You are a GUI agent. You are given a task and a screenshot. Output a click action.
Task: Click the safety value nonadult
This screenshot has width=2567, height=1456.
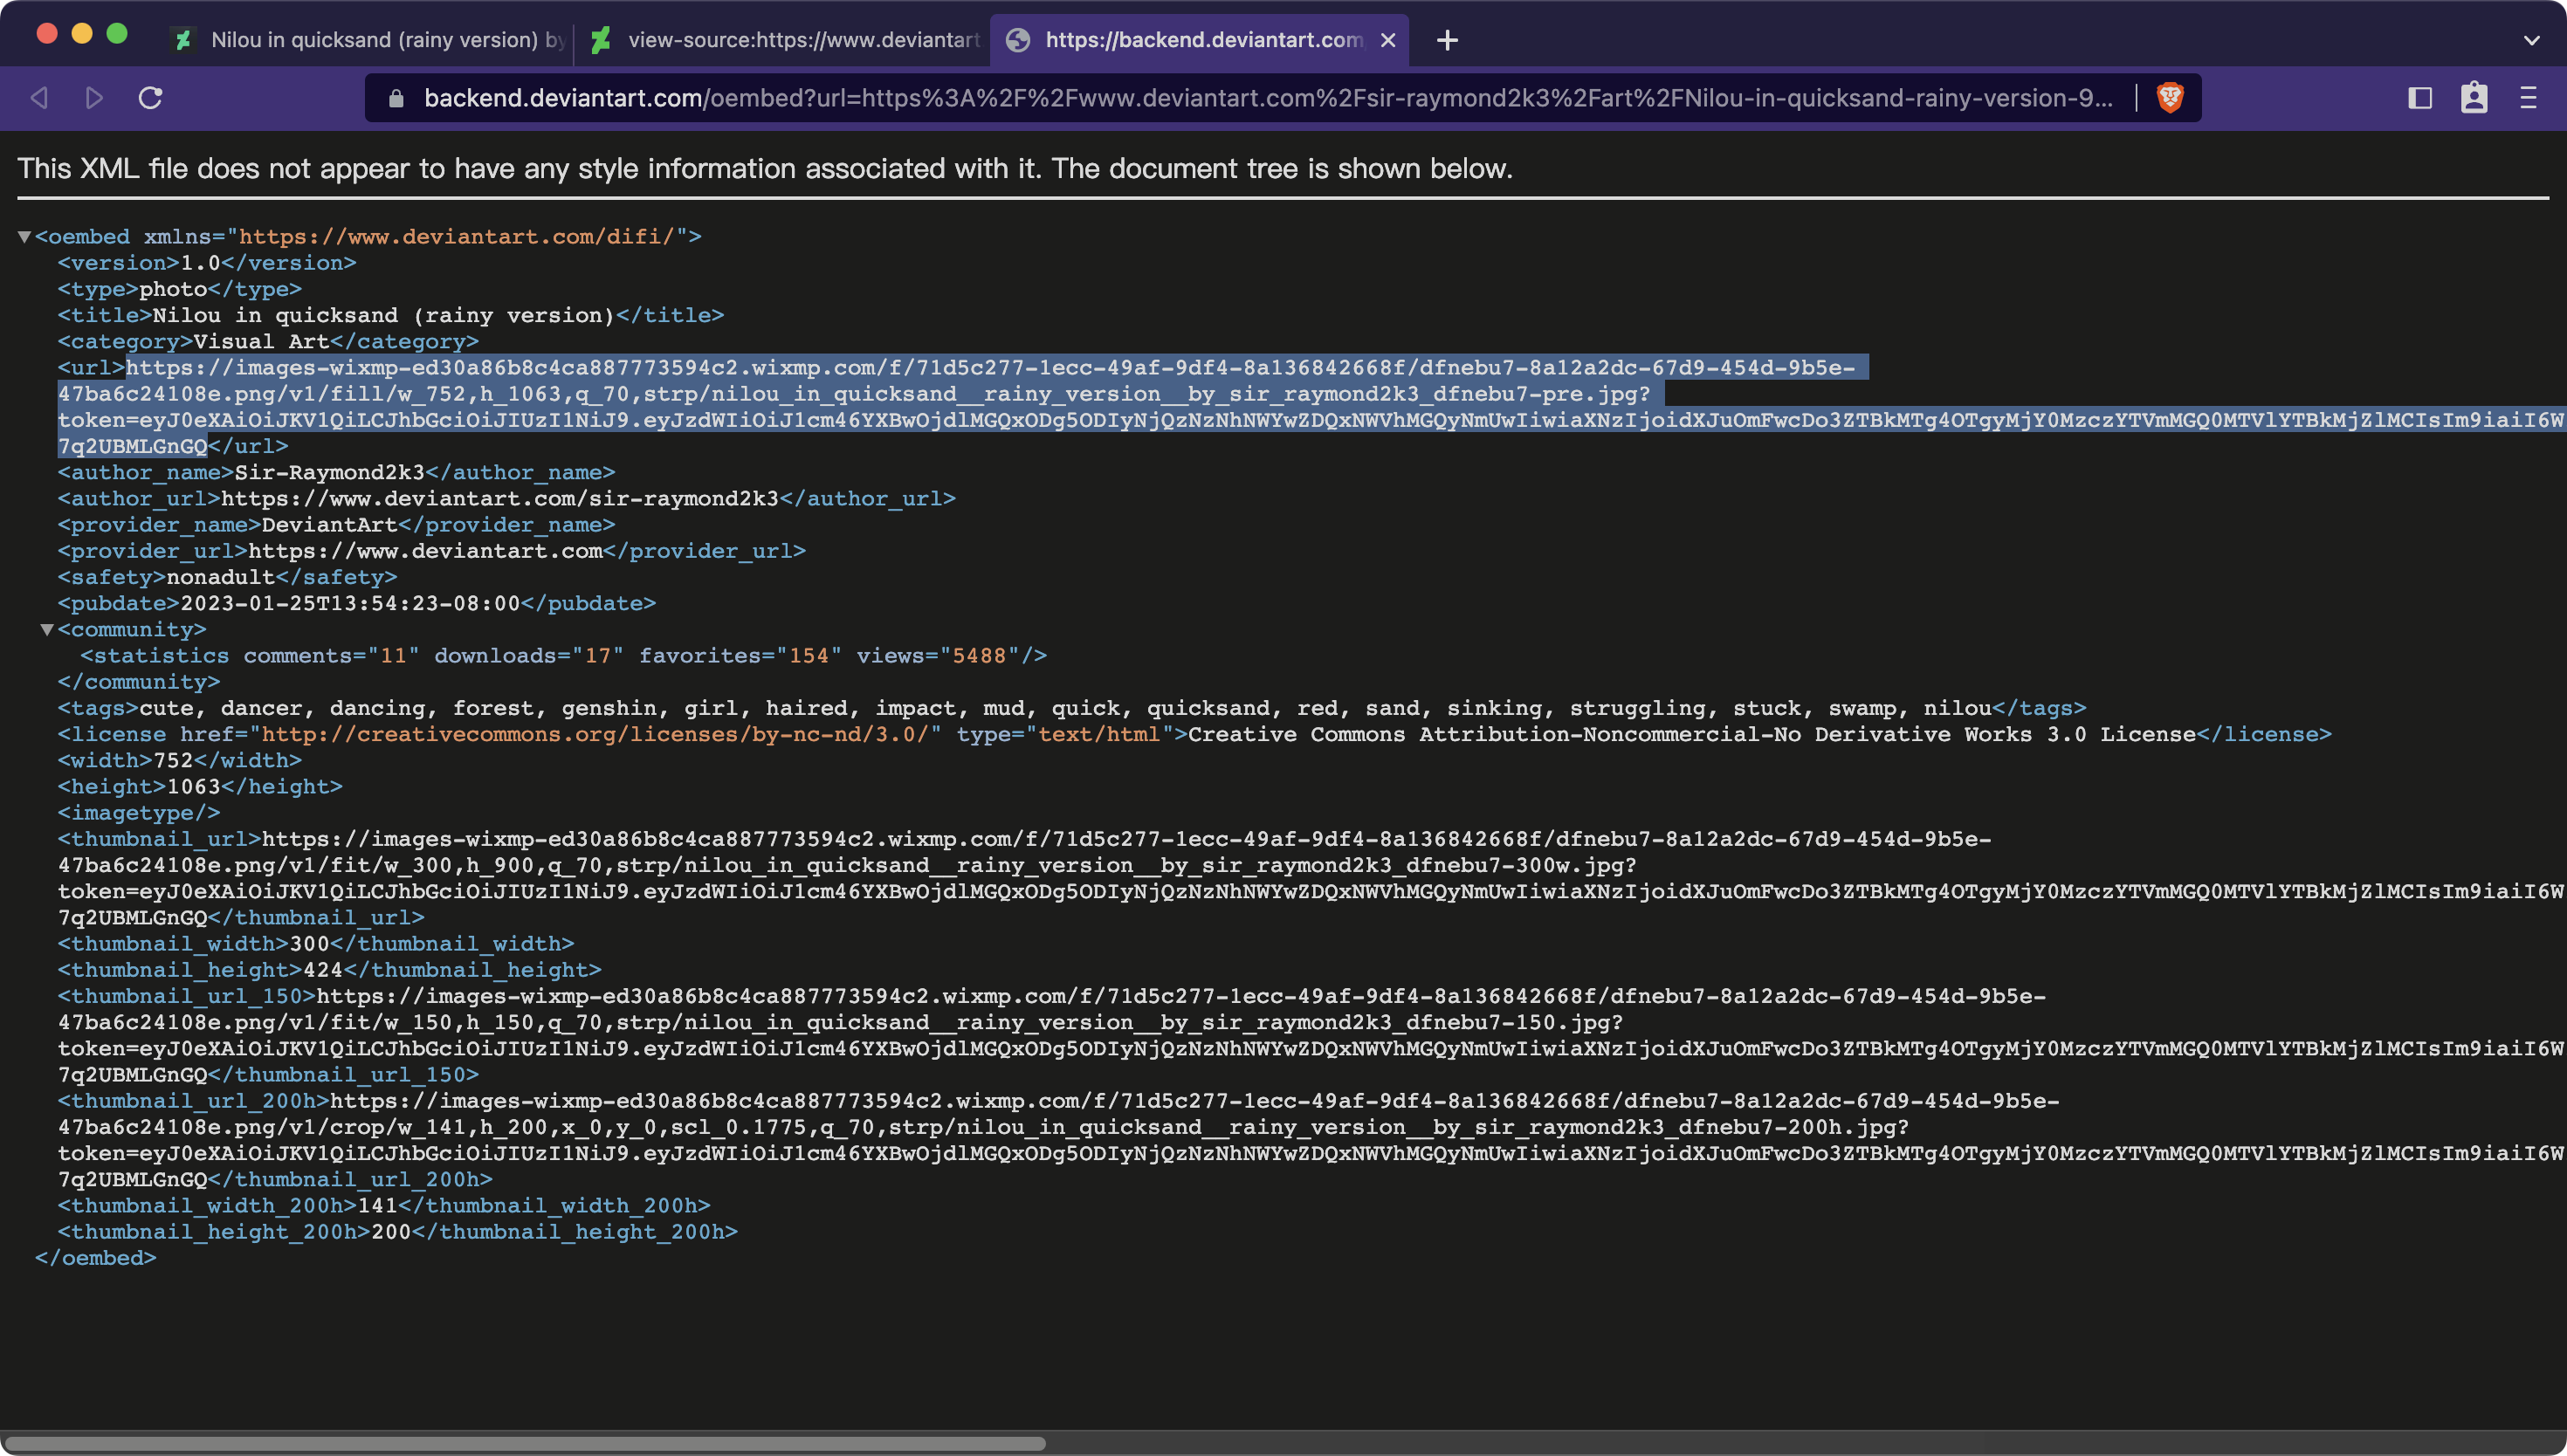(x=220, y=577)
